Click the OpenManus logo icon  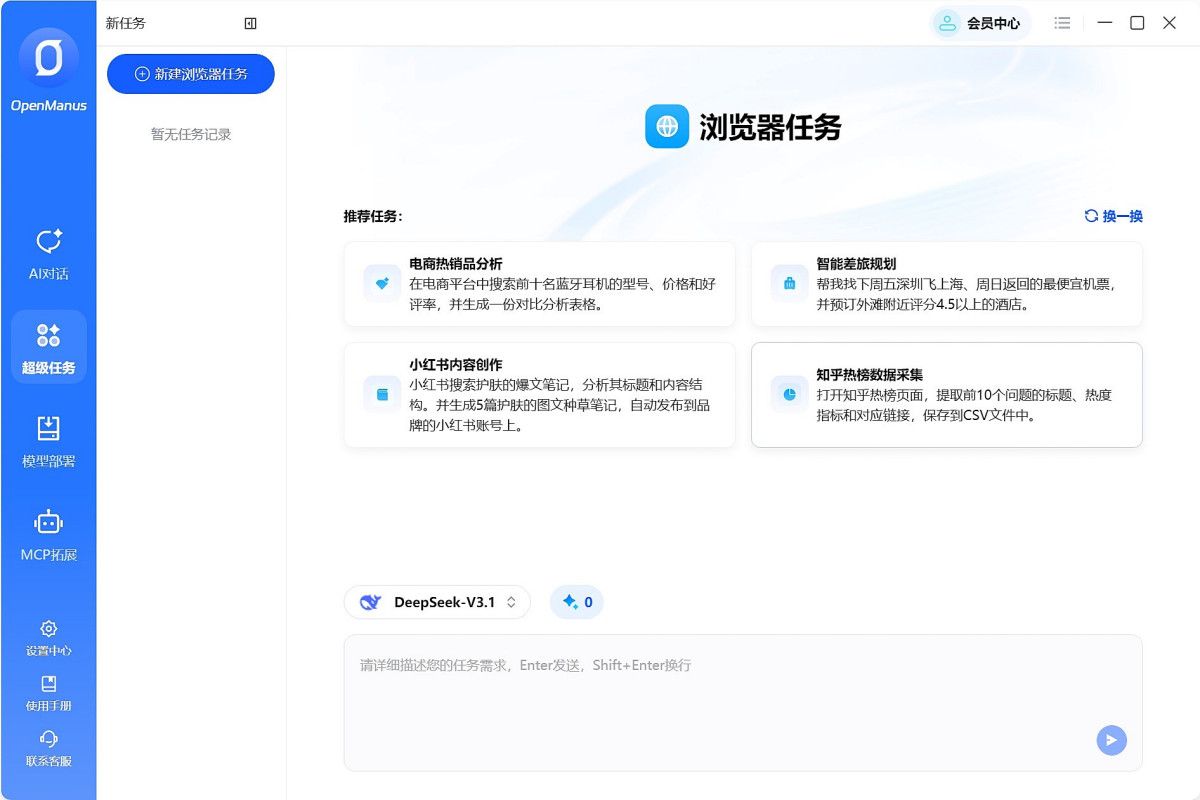pos(48,58)
